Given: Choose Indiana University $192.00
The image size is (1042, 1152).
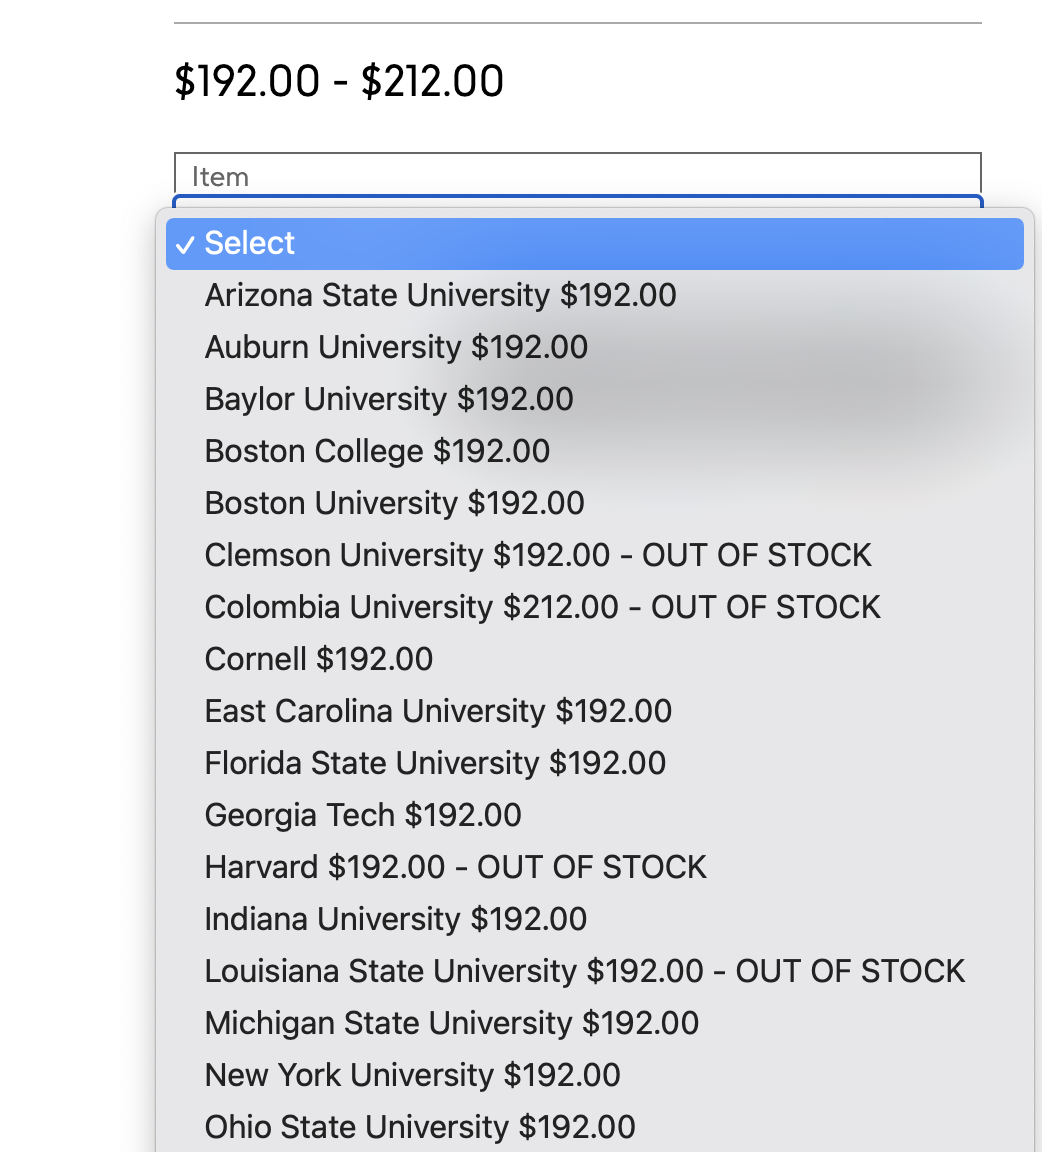Looking at the screenshot, I should pyautogui.click(x=594, y=920).
